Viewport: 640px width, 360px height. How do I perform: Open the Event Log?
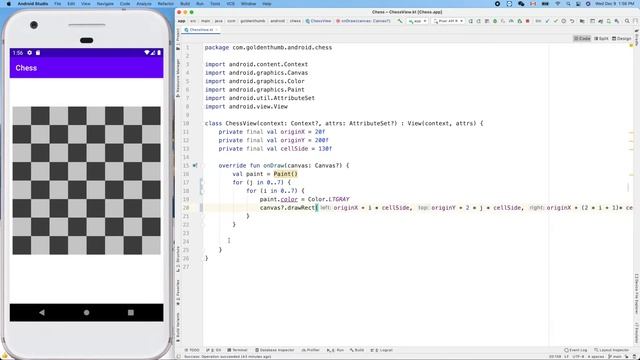pyautogui.click(x=576, y=350)
